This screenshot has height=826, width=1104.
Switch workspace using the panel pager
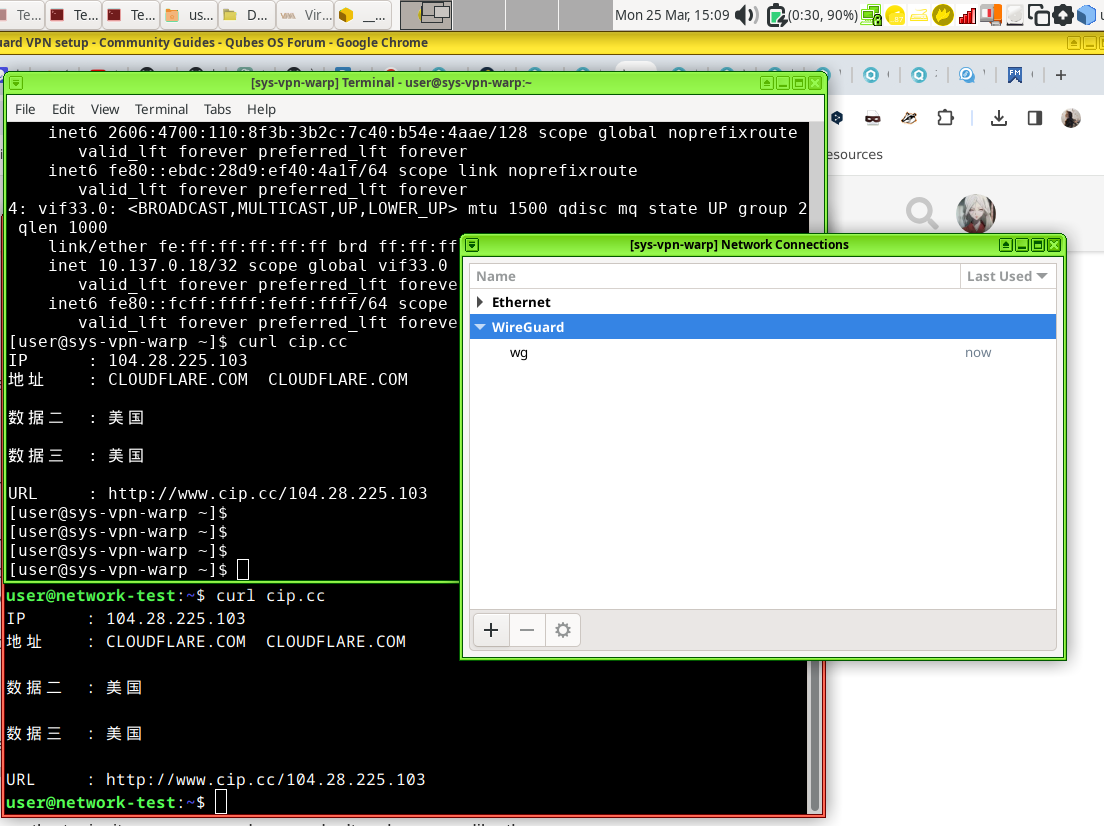click(x=437, y=15)
